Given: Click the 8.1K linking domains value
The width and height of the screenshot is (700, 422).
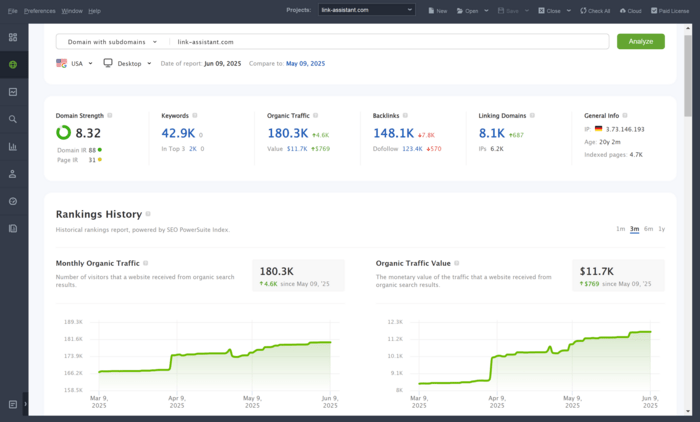Looking at the screenshot, I should point(492,133).
